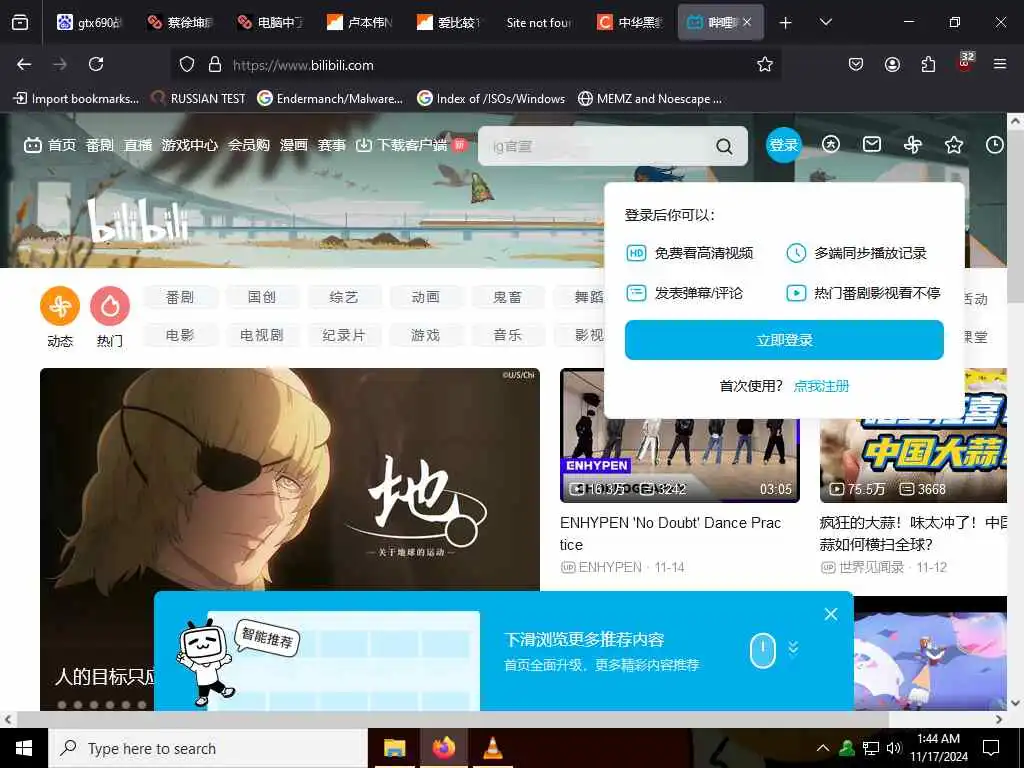Switch to the 卢本伟 tab
The height and width of the screenshot is (768, 1024).
(x=360, y=22)
